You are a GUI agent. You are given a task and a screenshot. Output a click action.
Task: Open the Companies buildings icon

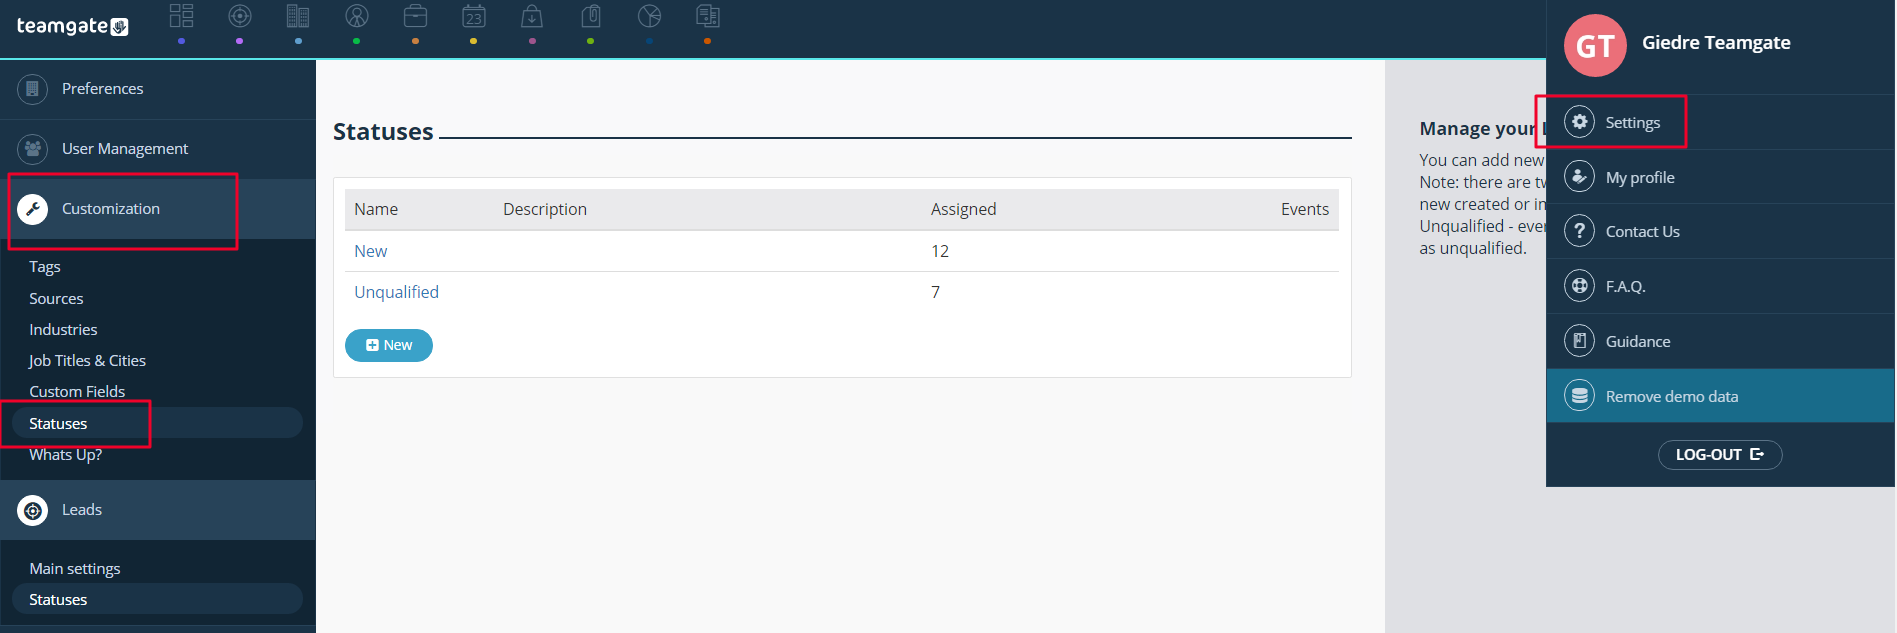(298, 16)
